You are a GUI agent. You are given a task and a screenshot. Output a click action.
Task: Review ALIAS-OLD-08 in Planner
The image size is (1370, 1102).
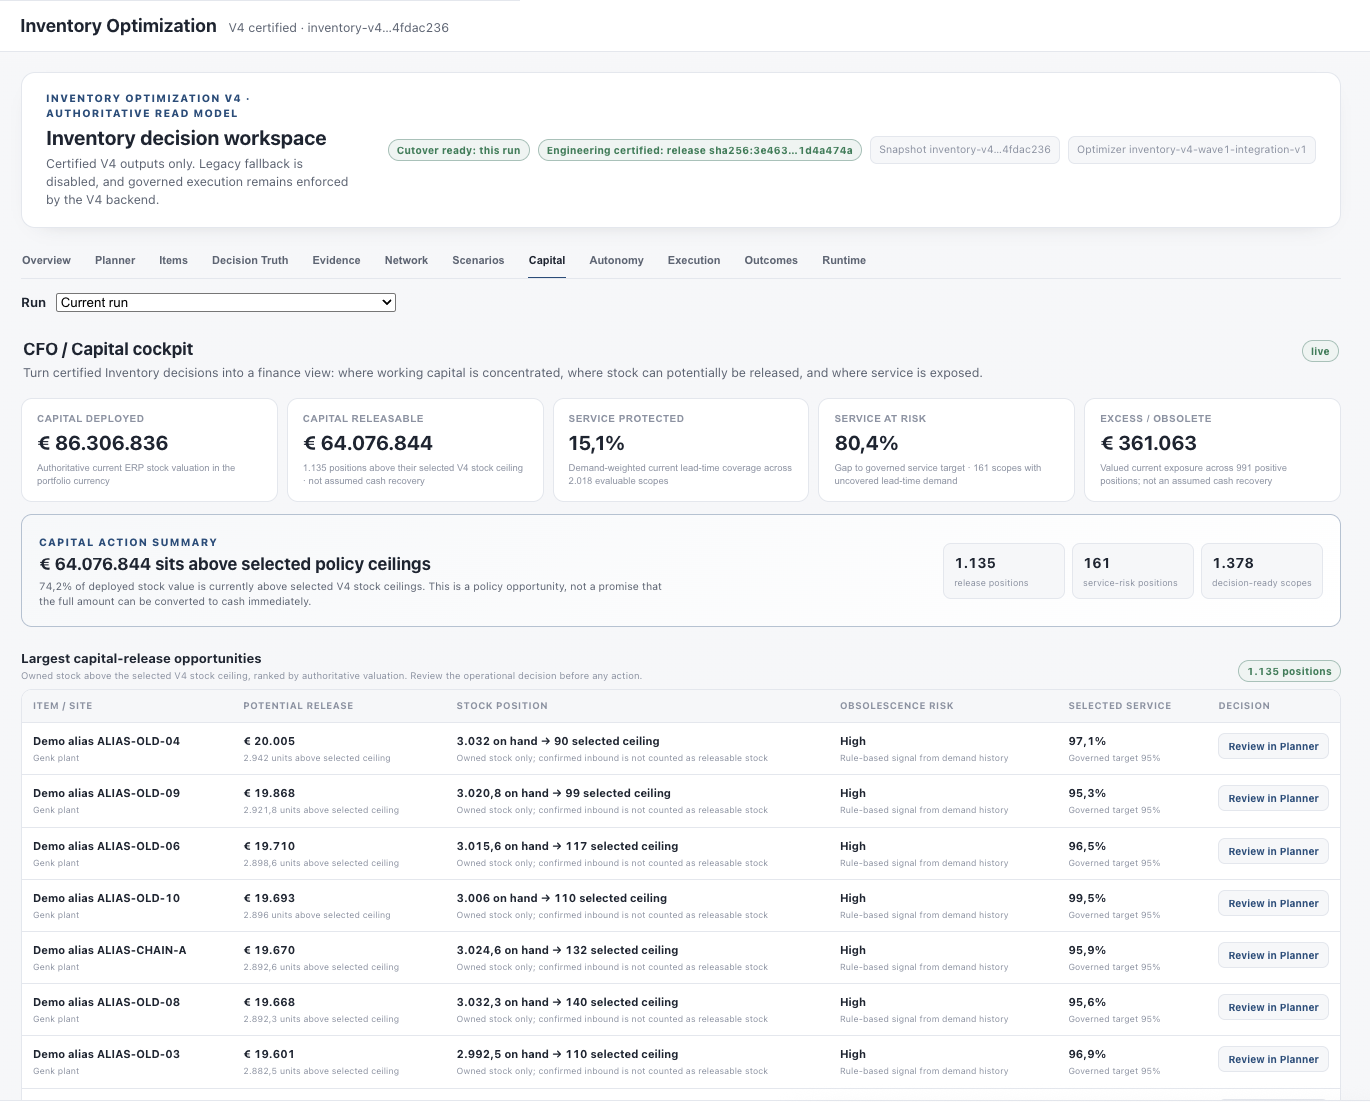[1273, 1007]
